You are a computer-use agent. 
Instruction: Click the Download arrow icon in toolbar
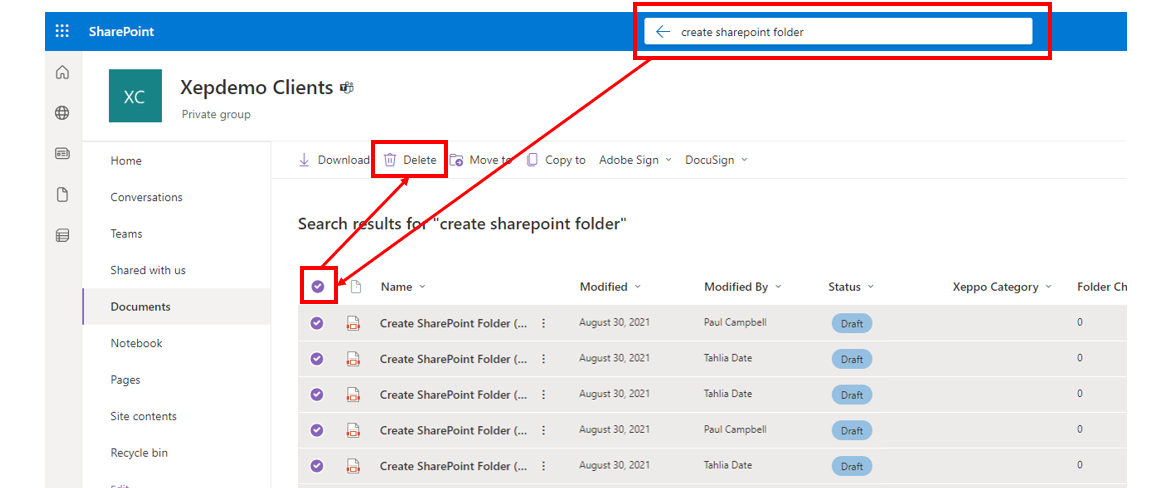[304, 160]
